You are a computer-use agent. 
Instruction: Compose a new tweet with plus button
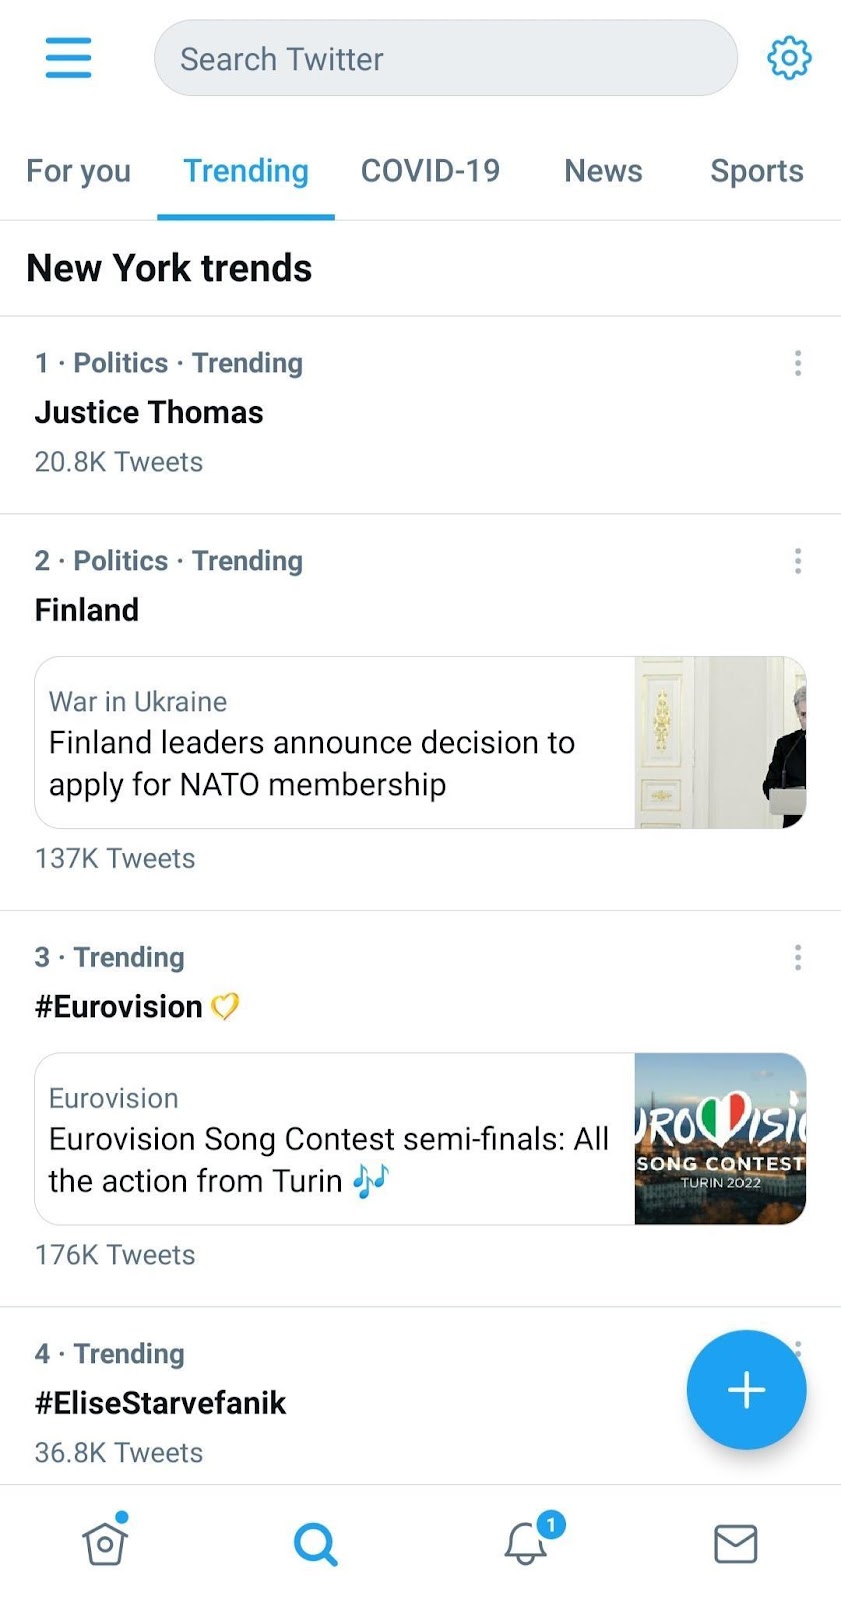[746, 1389]
